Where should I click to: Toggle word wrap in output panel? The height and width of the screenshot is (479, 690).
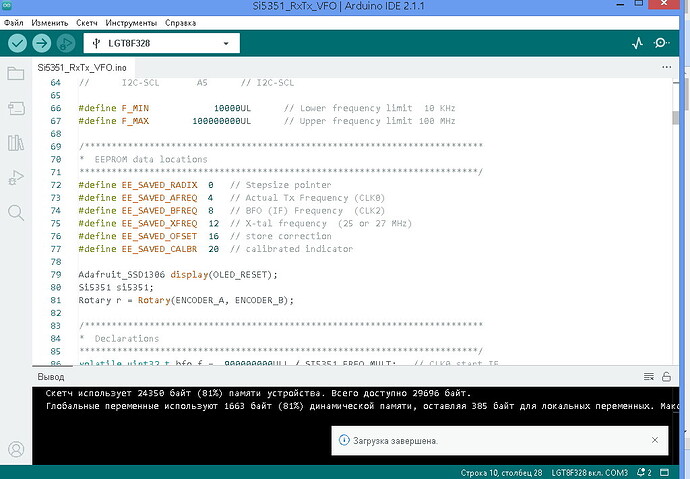click(x=649, y=377)
